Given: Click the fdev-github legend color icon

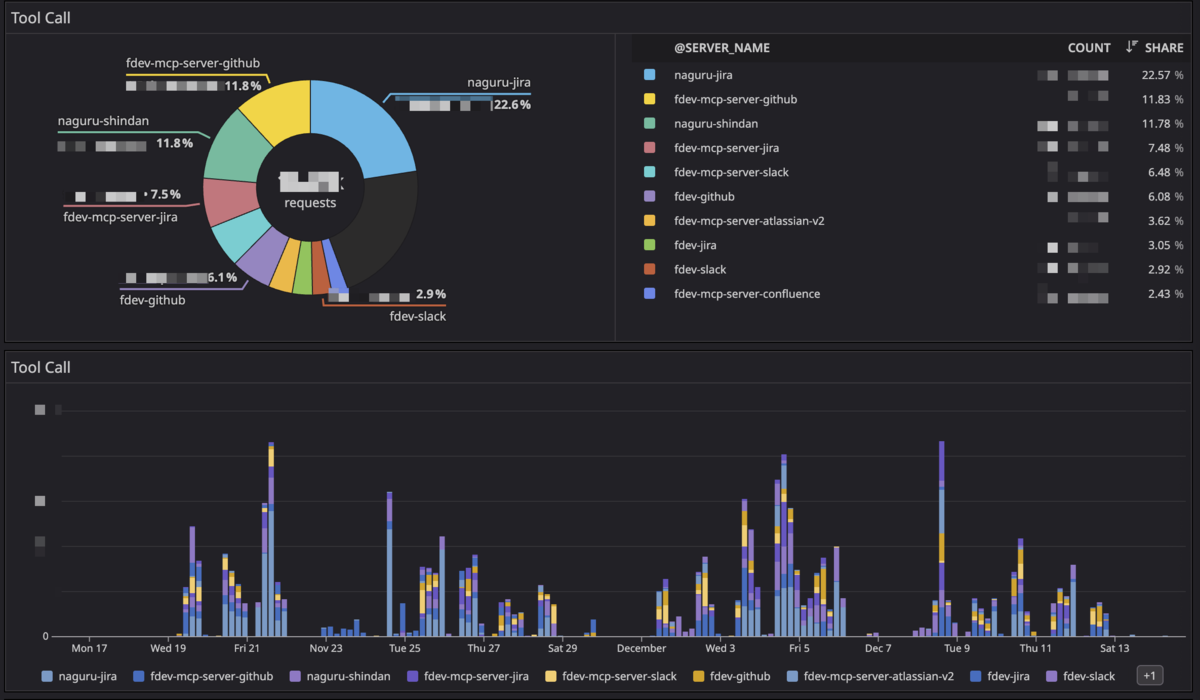Looking at the screenshot, I should coord(697,677).
